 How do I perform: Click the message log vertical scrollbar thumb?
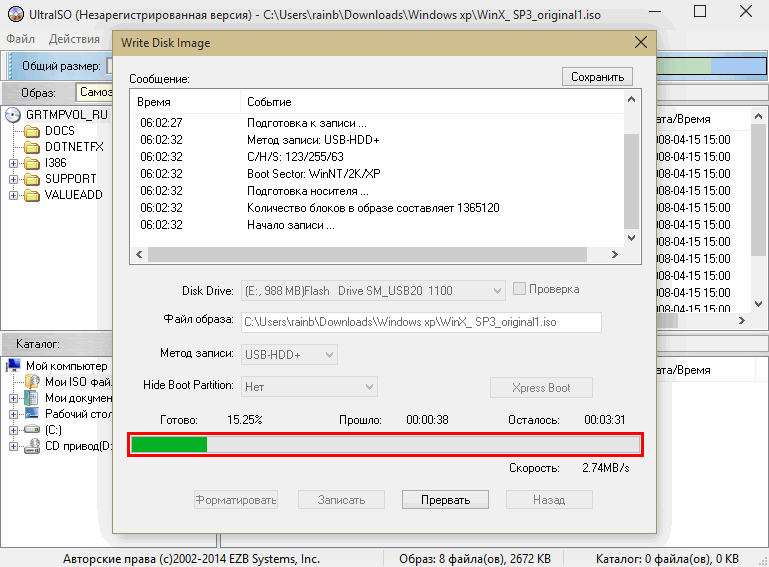pyautogui.click(x=631, y=181)
